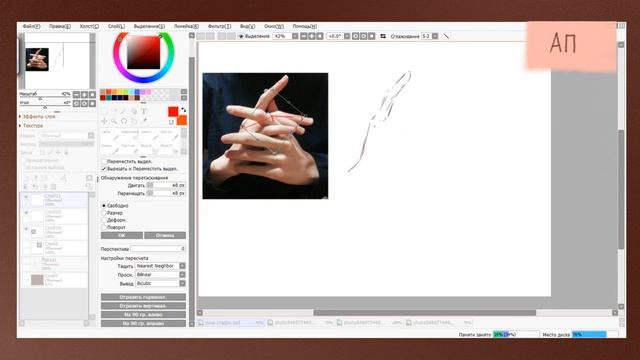Select the rectangular selection tool
Viewport: 640px width, 360px height.
tap(104, 111)
